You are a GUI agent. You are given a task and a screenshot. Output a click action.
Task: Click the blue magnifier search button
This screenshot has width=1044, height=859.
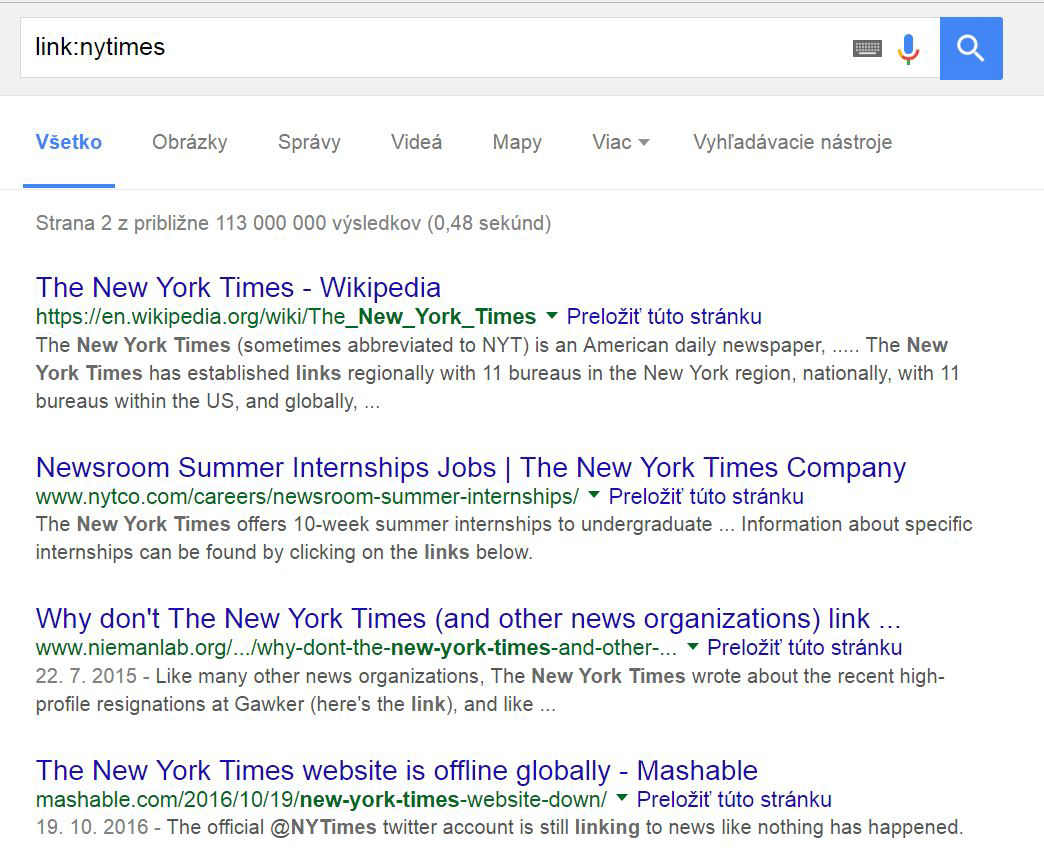971,49
